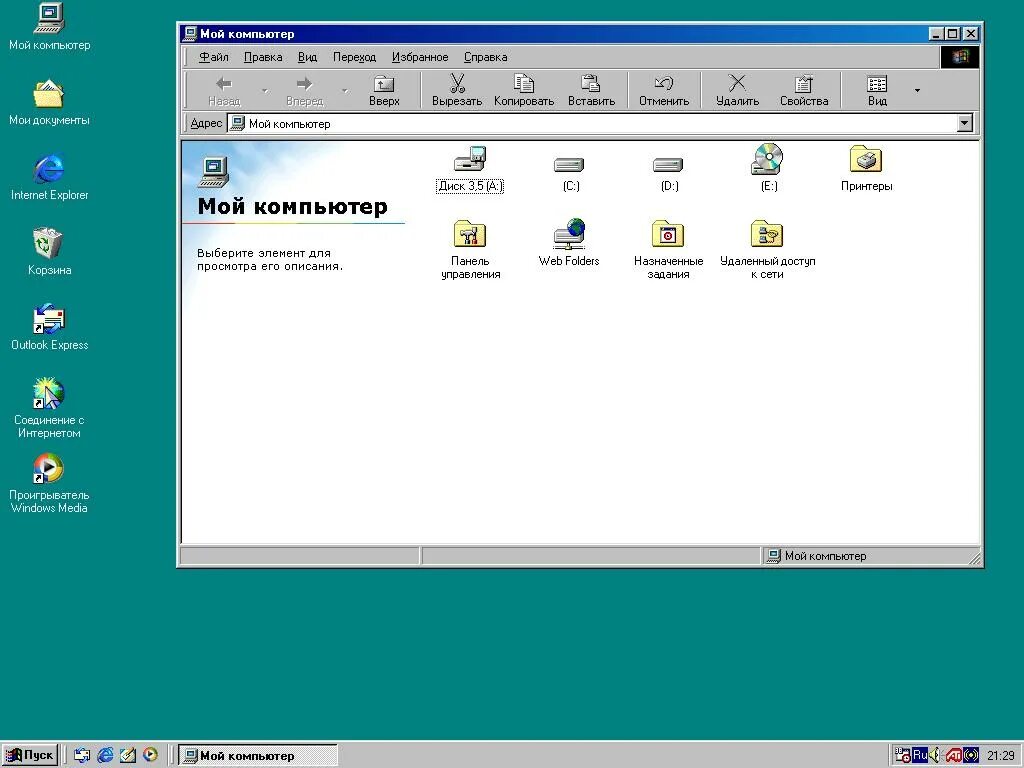Image resolution: width=1024 pixels, height=768 pixels.
Task: Open the Переход menu
Action: (x=354, y=57)
